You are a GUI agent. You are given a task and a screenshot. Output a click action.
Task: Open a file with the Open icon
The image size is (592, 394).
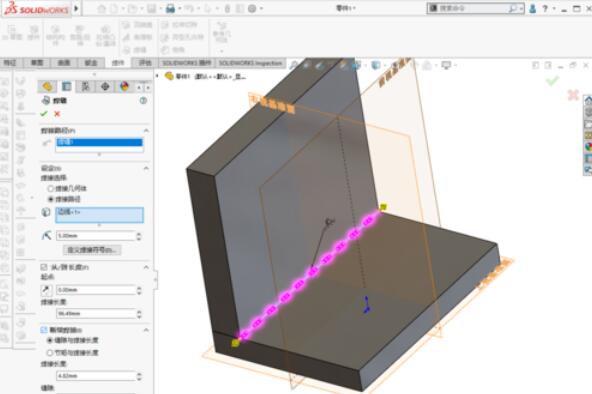pyautogui.click(x=132, y=8)
